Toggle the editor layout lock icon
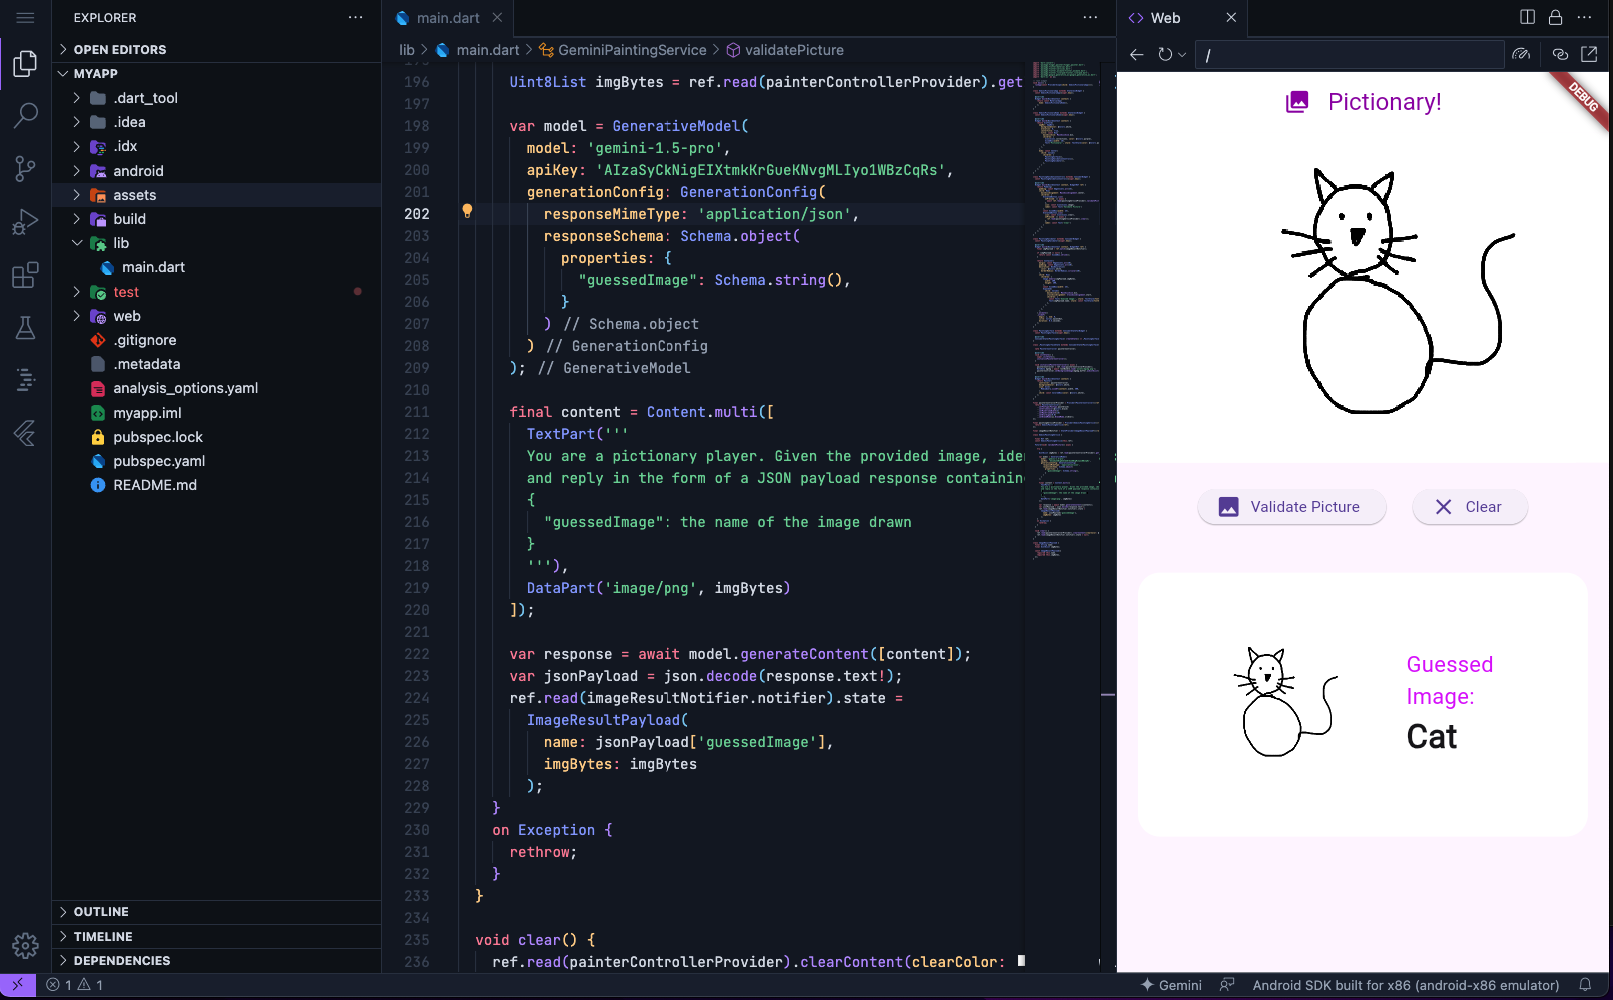Image resolution: width=1613 pixels, height=1000 pixels. (x=1554, y=17)
